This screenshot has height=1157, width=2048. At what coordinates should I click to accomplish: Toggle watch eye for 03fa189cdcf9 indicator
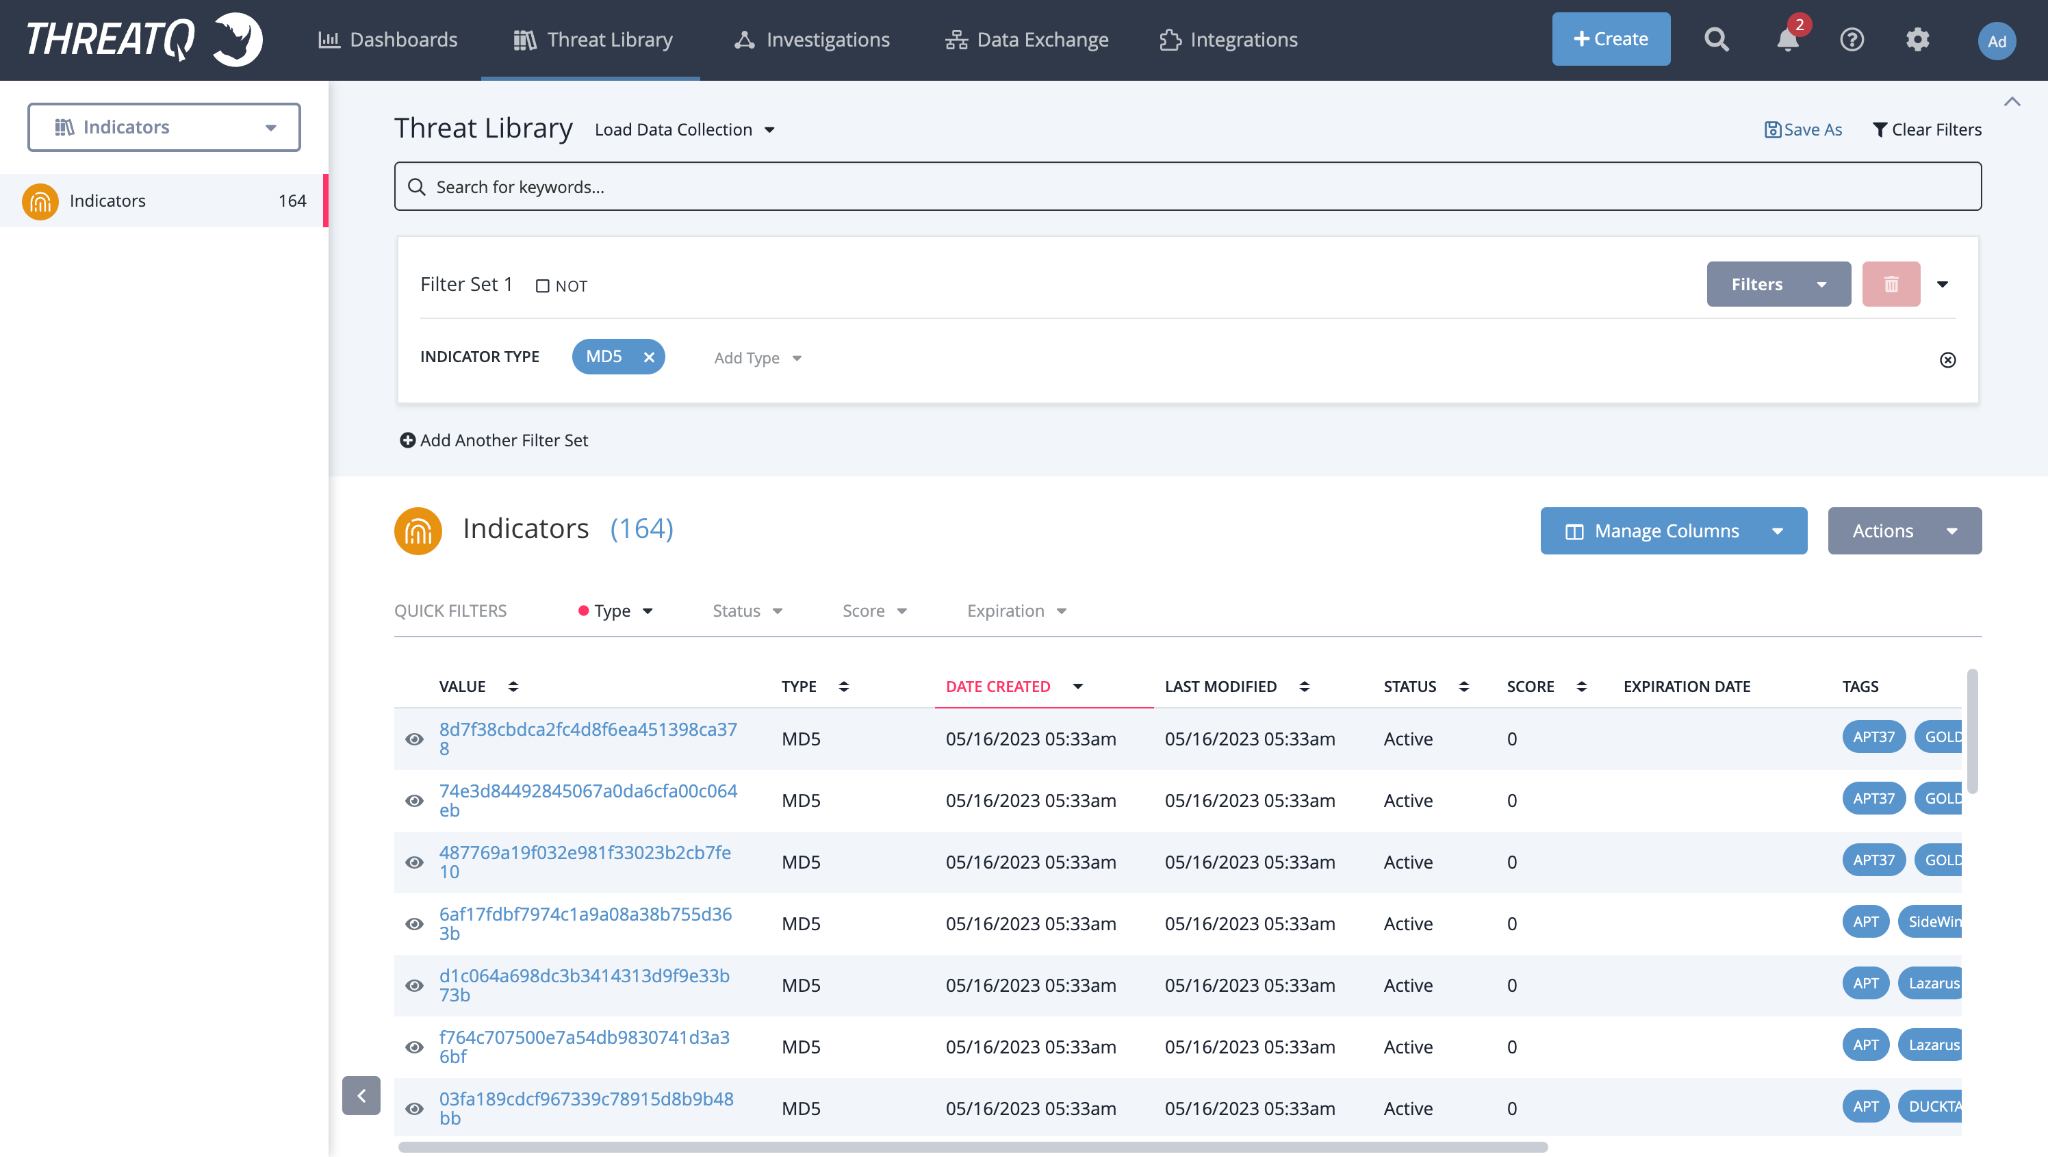(x=414, y=1109)
